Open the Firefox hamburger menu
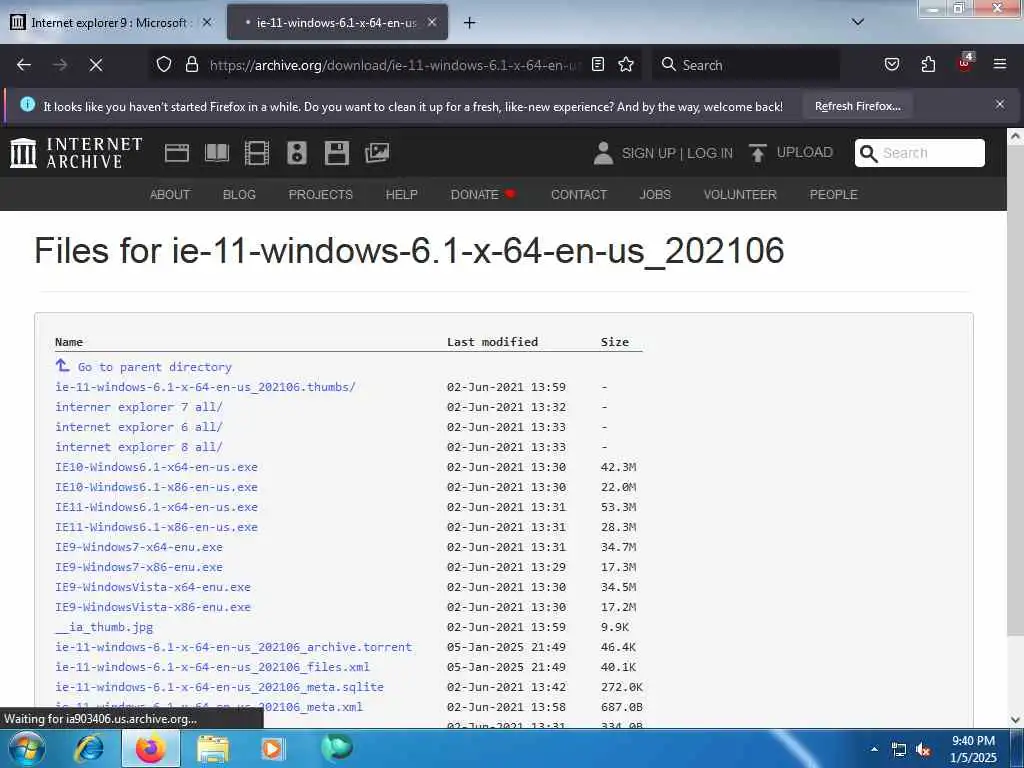Image resolution: width=1024 pixels, height=768 pixels. coord(1000,64)
